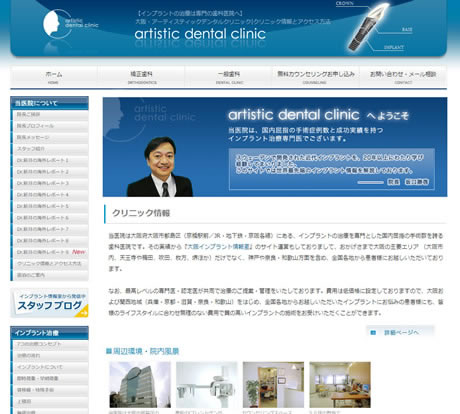
Task: Open the clinic building exterior thumbnail
Action: click(x=140, y=385)
